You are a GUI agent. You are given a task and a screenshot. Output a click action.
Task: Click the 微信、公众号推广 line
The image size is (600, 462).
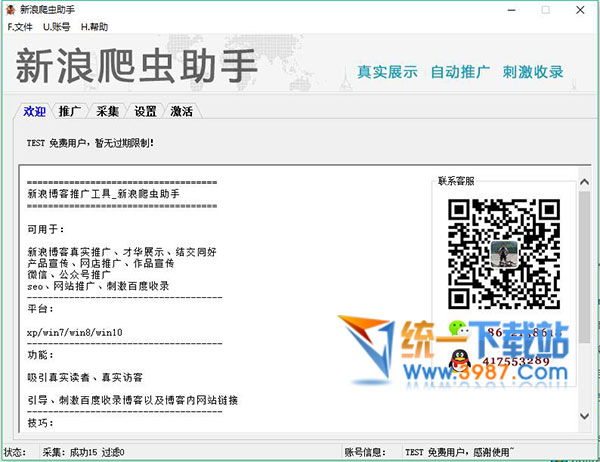[69, 275]
